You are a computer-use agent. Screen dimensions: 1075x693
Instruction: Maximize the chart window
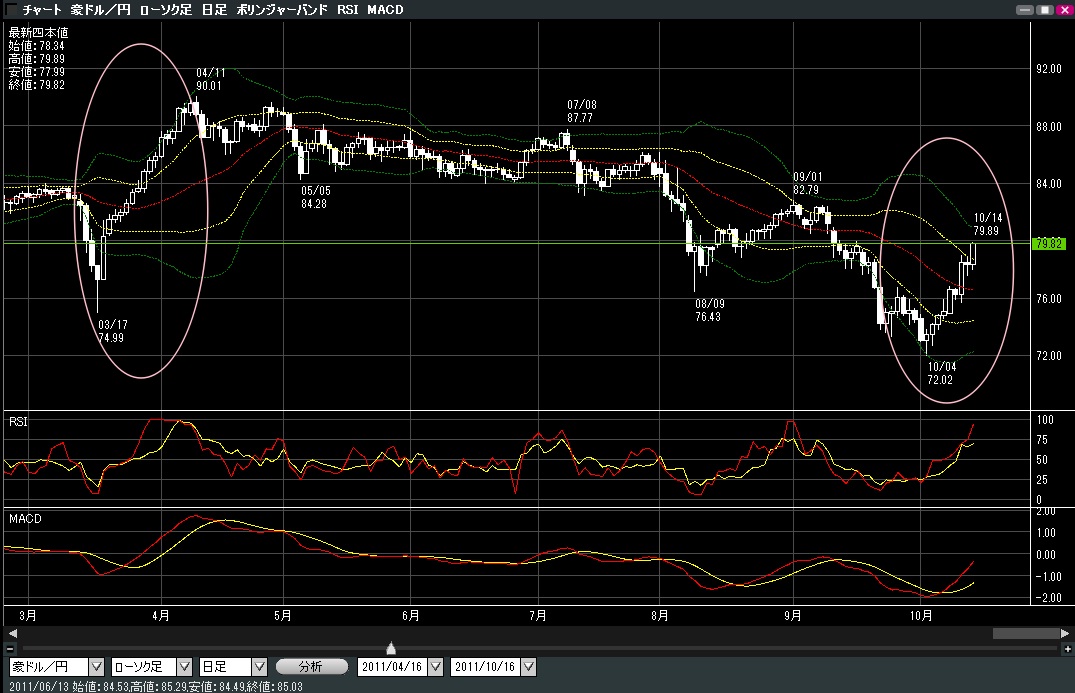click(1044, 9)
